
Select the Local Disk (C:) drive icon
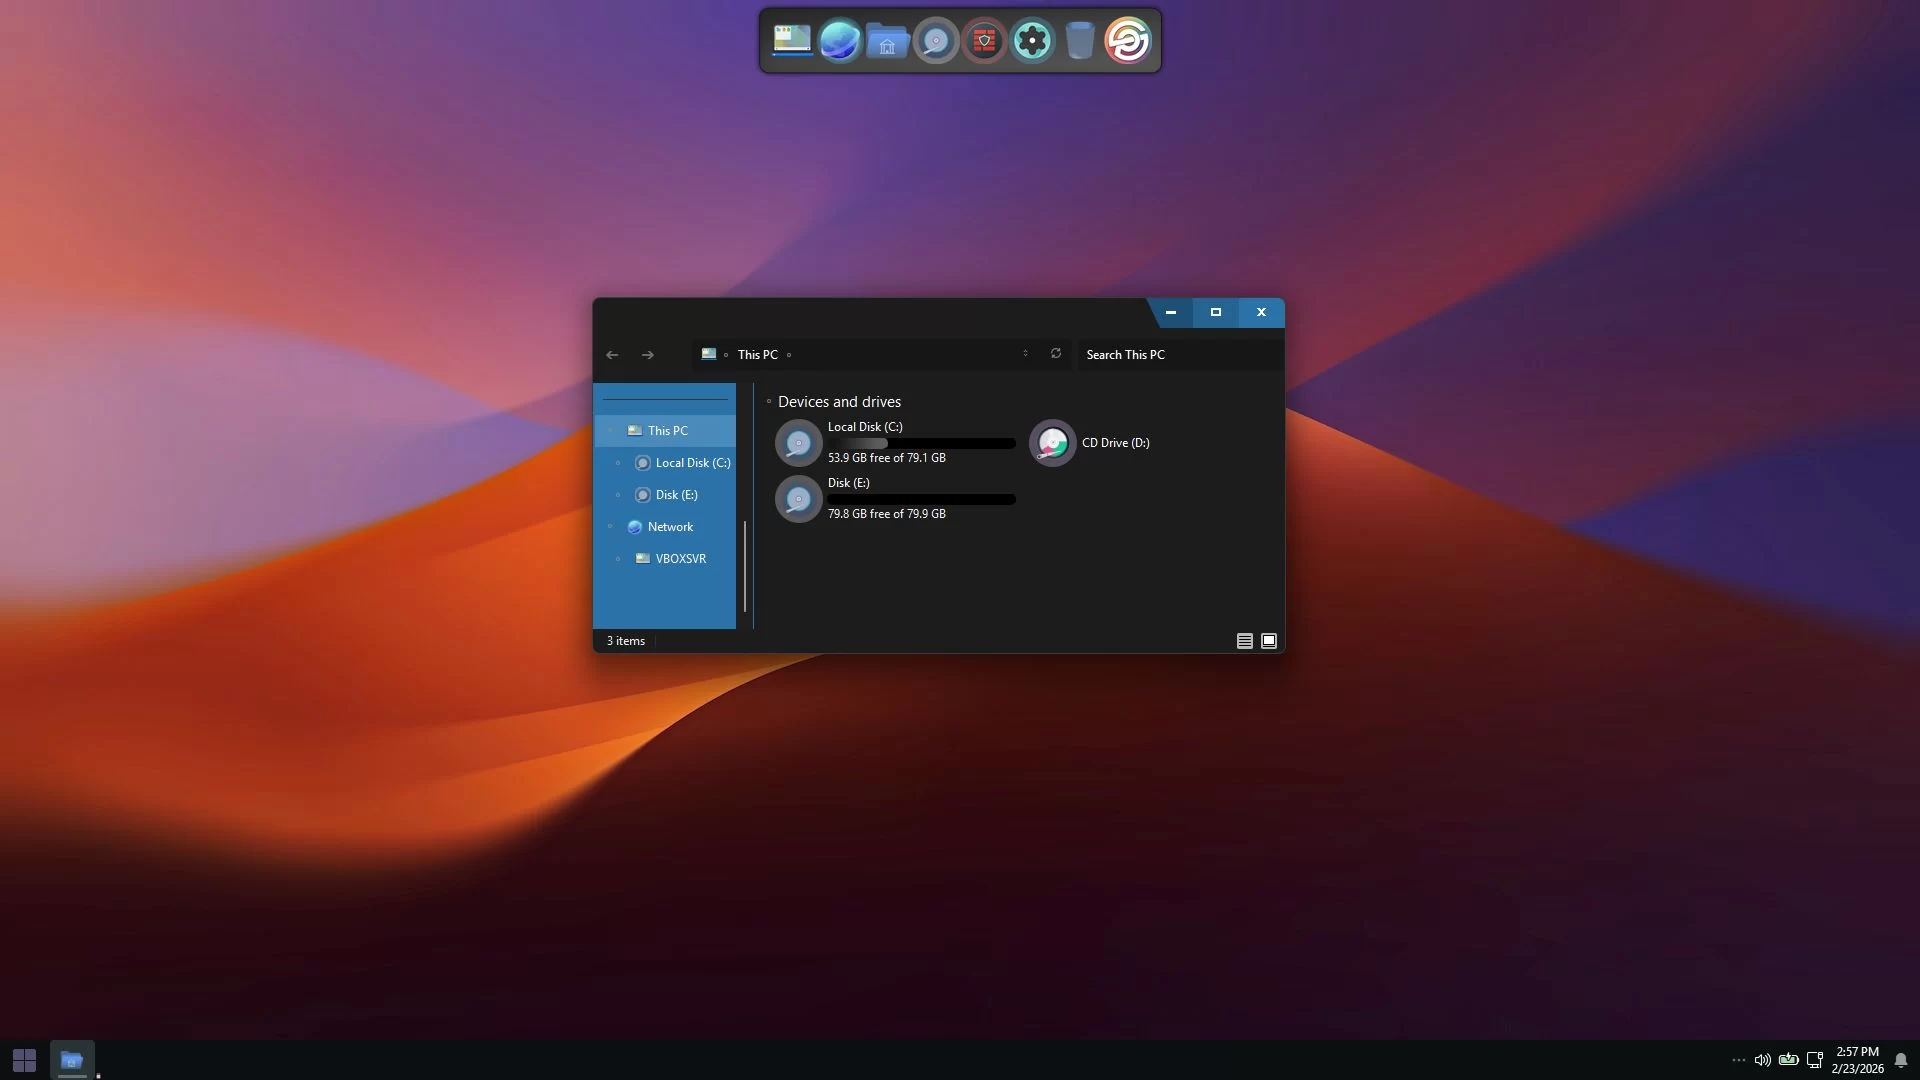pyautogui.click(x=799, y=443)
